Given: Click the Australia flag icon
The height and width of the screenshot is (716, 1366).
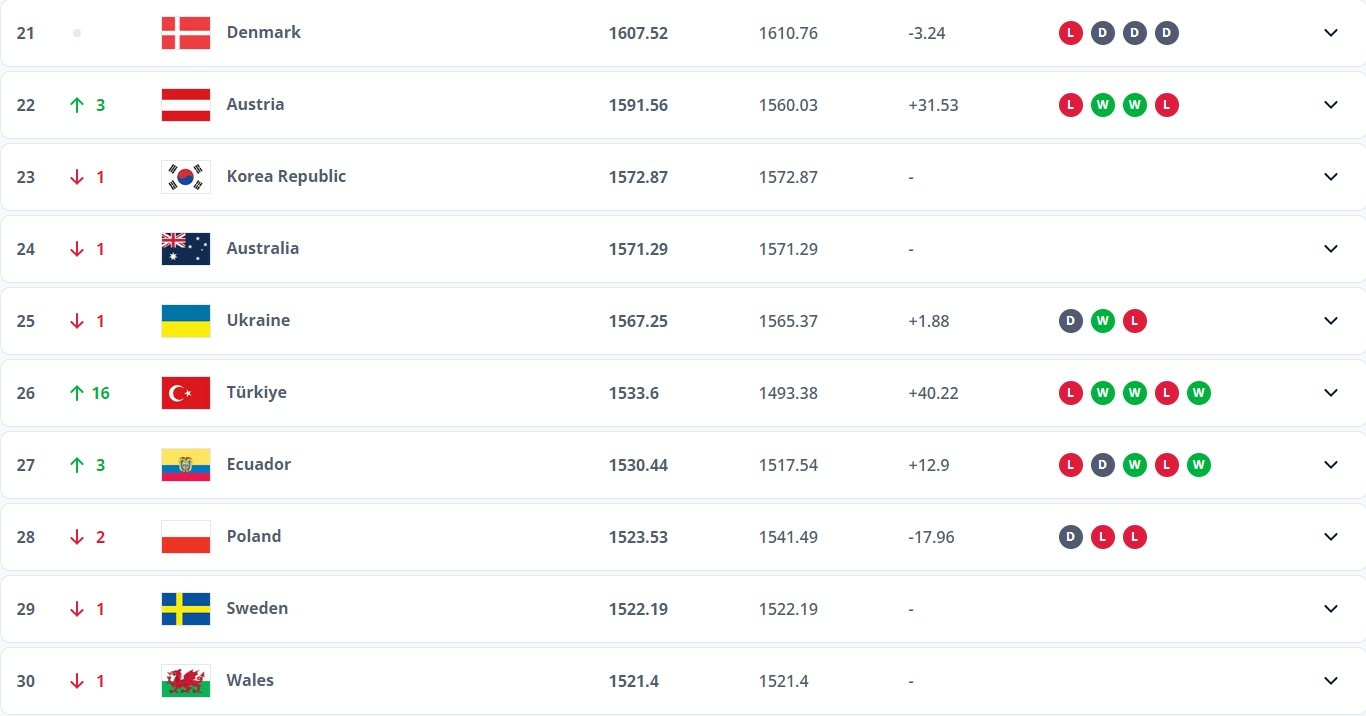Looking at the screenshot, I should click(186, 249).
